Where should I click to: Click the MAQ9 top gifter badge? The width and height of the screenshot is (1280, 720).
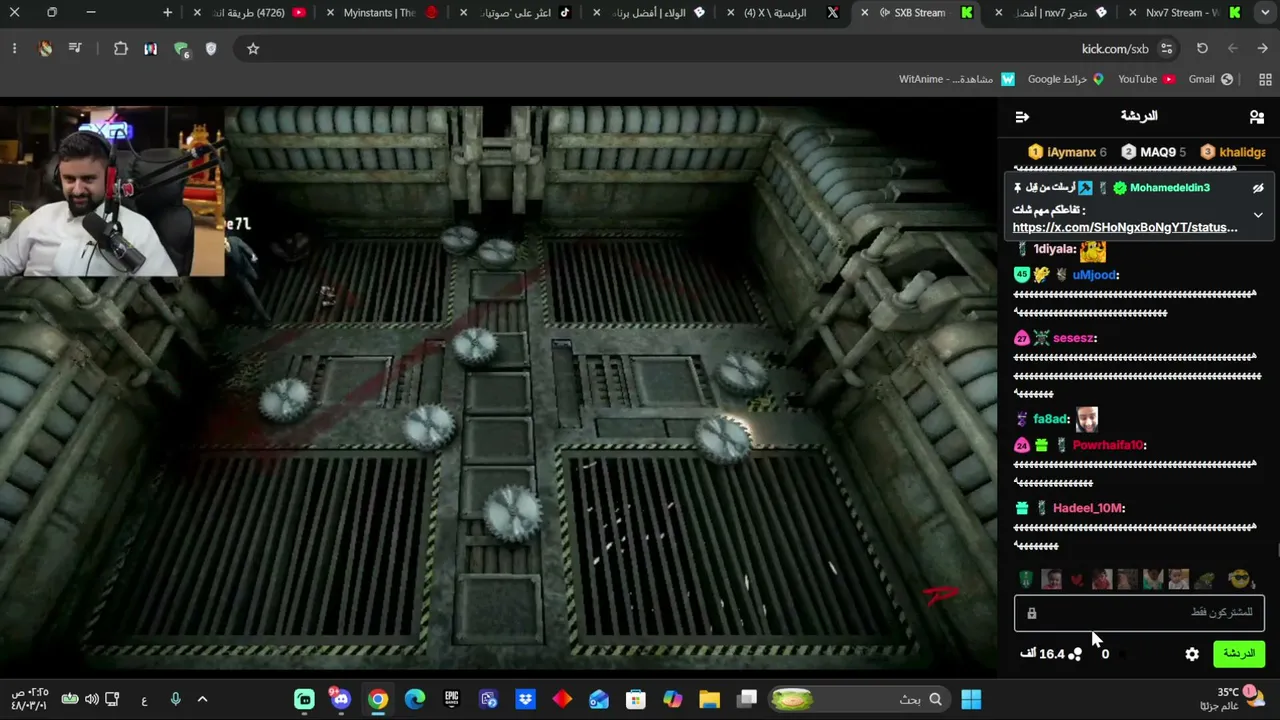(x=1154, y=152)
